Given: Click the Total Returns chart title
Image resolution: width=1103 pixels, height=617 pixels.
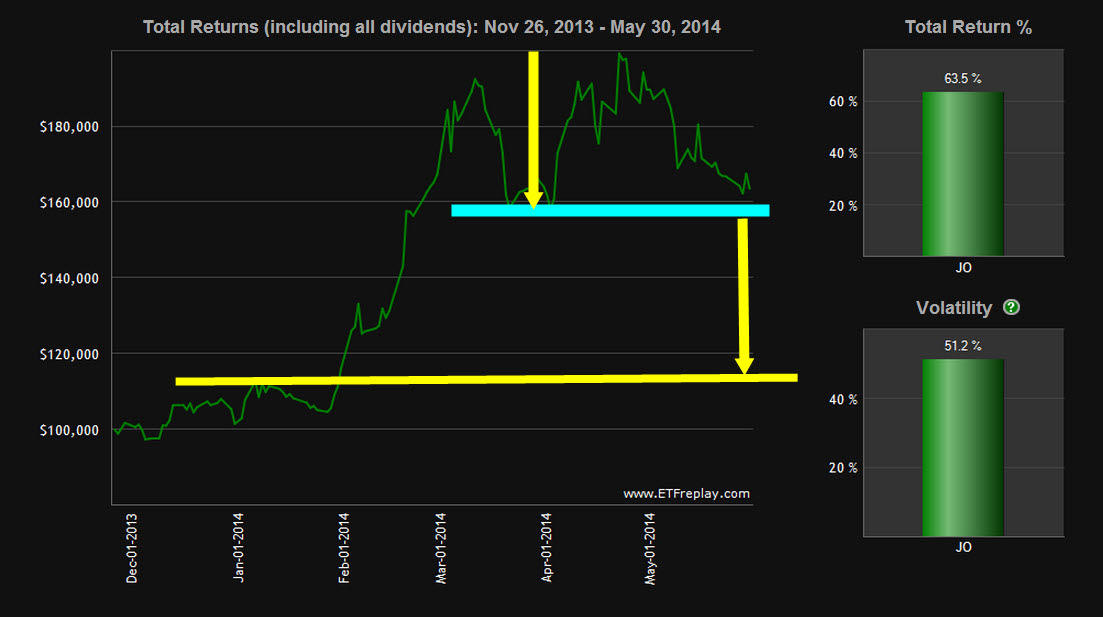Looking at the screenshot, I should click(431, 27).
